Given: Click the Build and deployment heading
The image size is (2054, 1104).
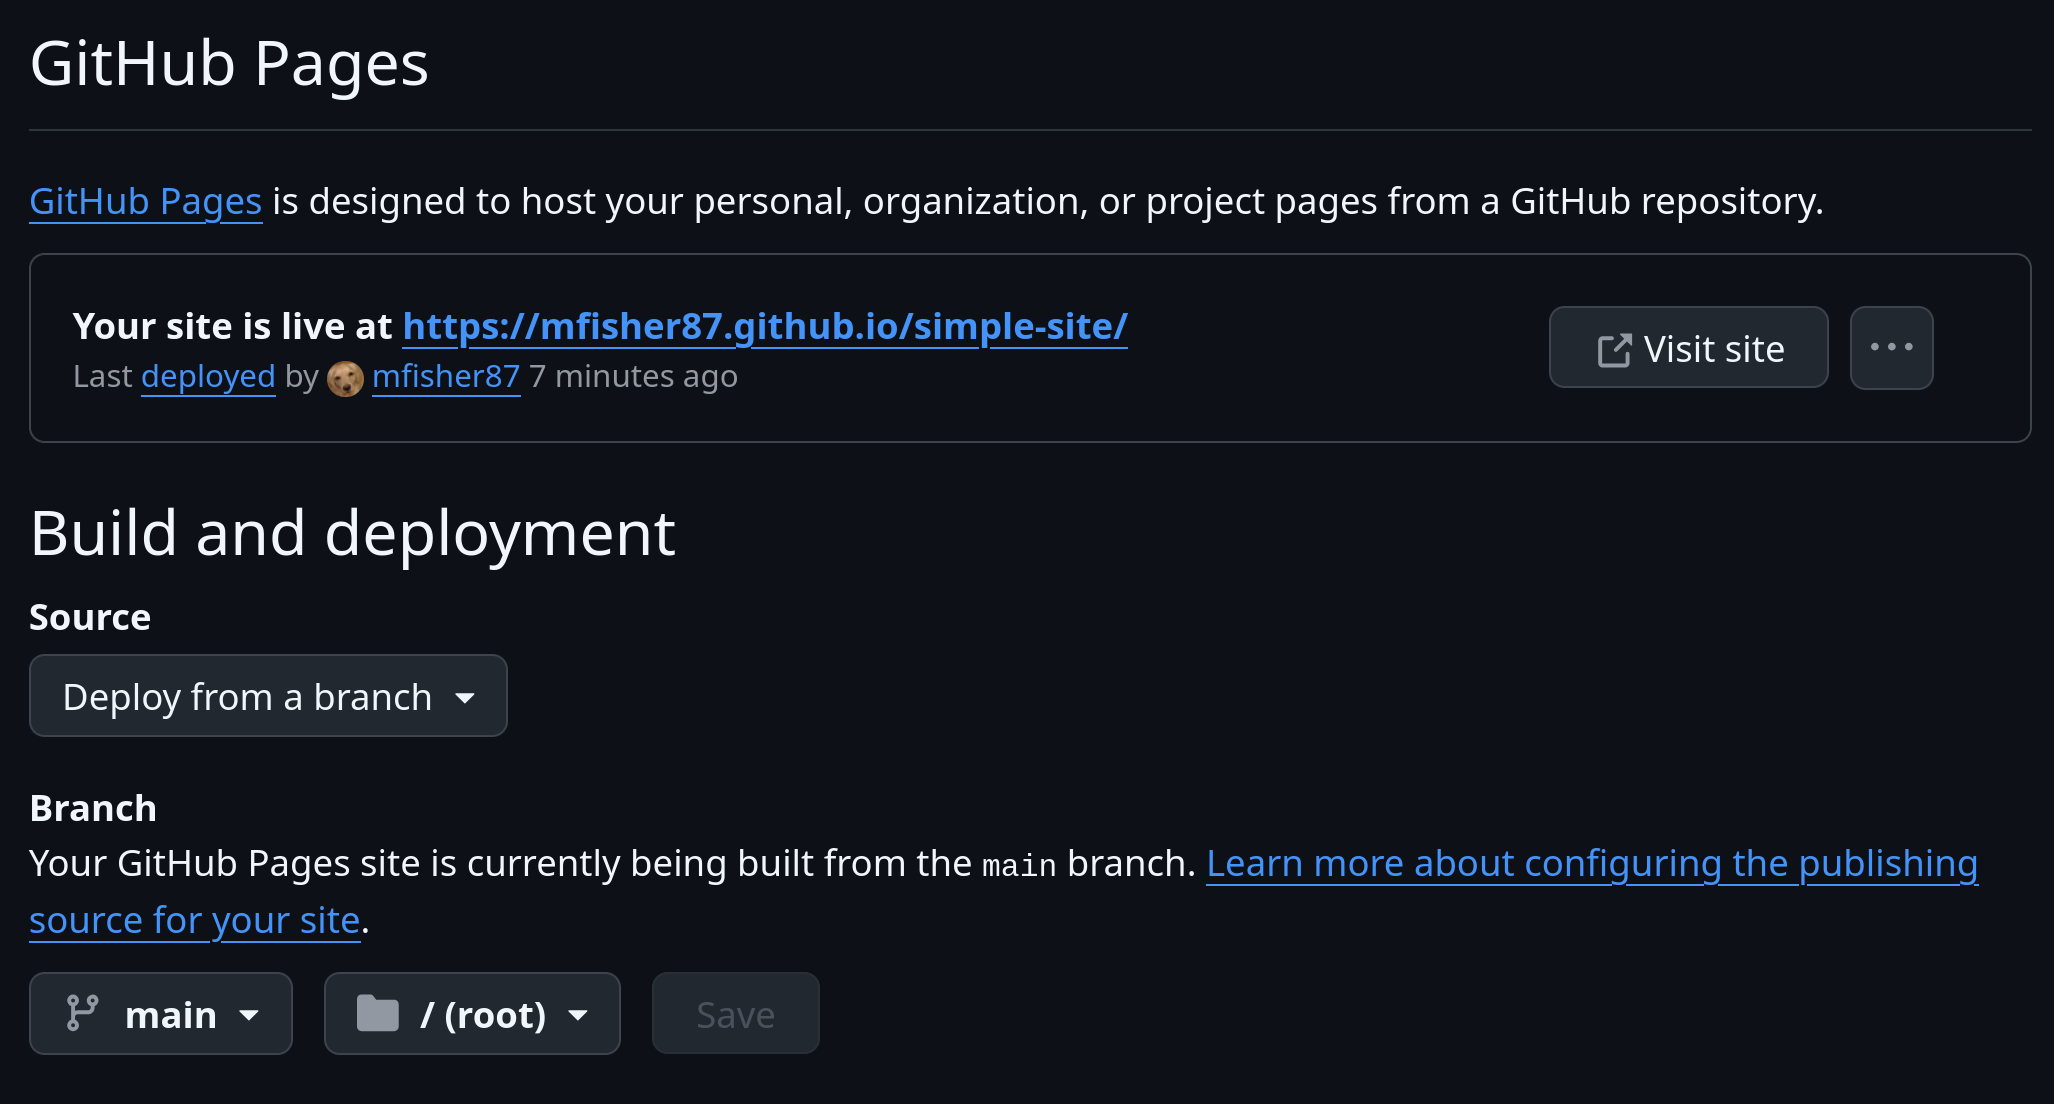Looking at the screenshot, I should point(353,533).
